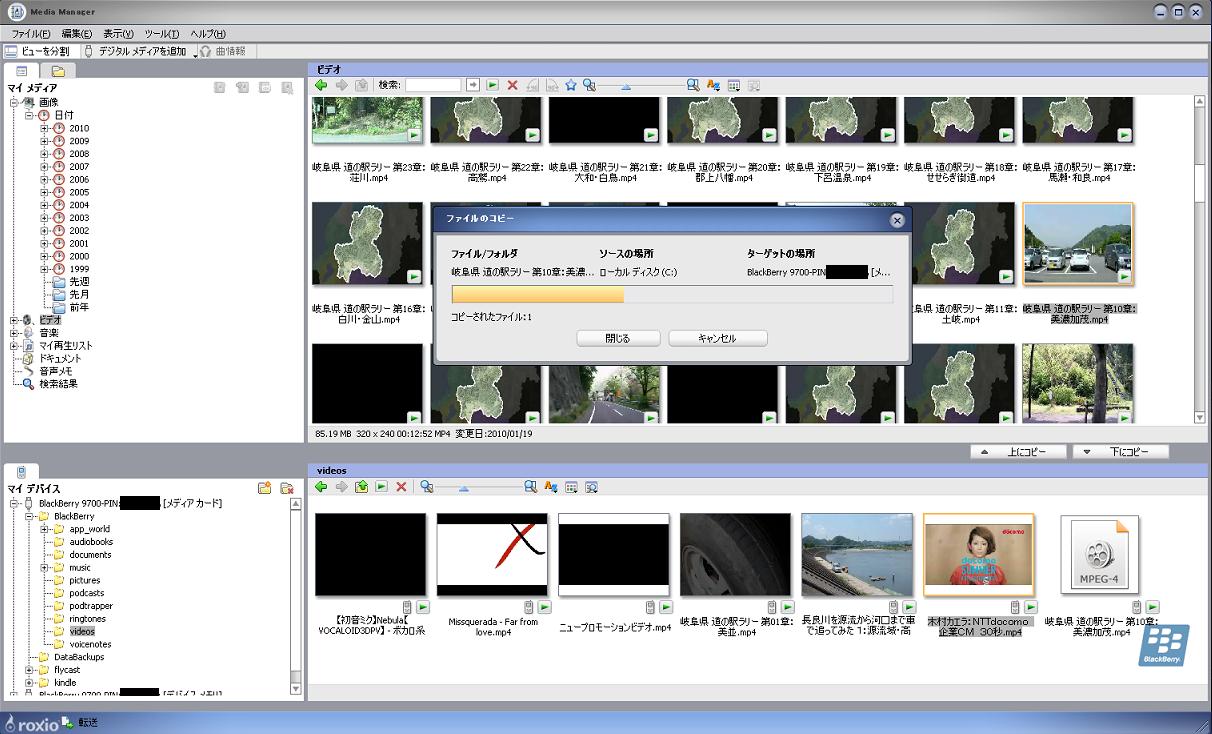Adjust the thumbnail size slider in ビデオ toolbar
The height and width of the screenshot is (734, 1212).
point(626,87)
